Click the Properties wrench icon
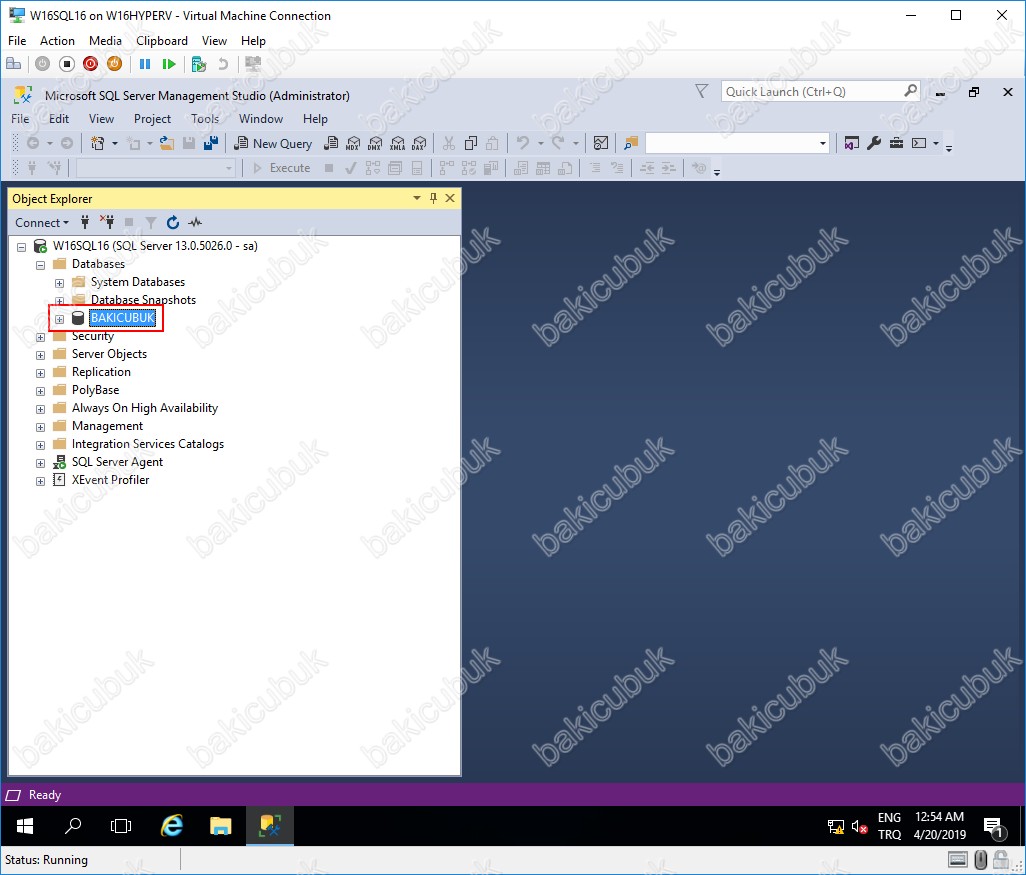This screenshot has height=875, width=1026. click(x=874, y=143)
